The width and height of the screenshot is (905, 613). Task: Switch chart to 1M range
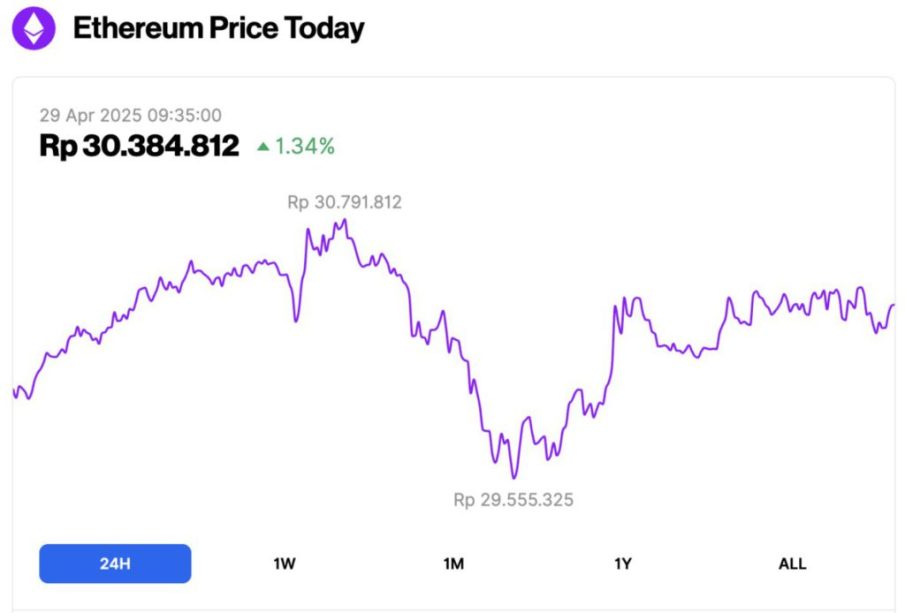pos(453,563)
